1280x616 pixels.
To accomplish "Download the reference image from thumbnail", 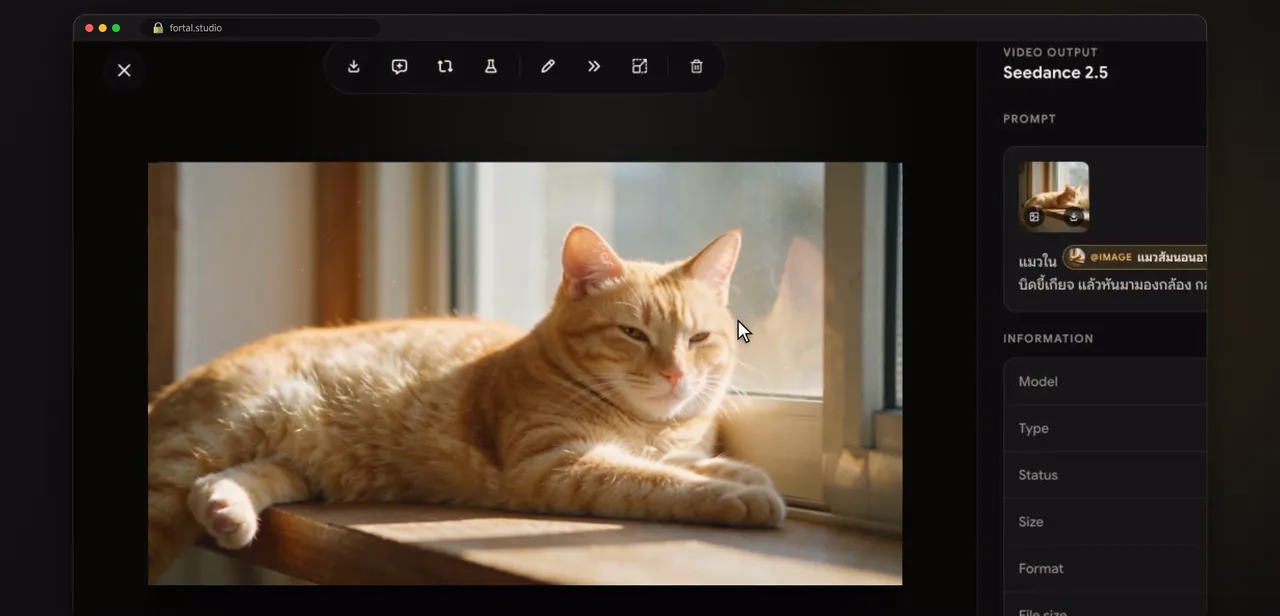I will pos(1073,216).
